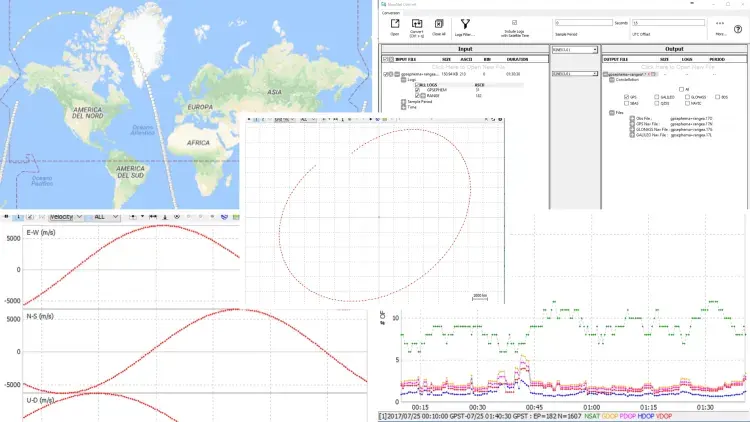Expand the GALILEO Nav File node
This screenshot has width=750, height=422.
point(632,135)
